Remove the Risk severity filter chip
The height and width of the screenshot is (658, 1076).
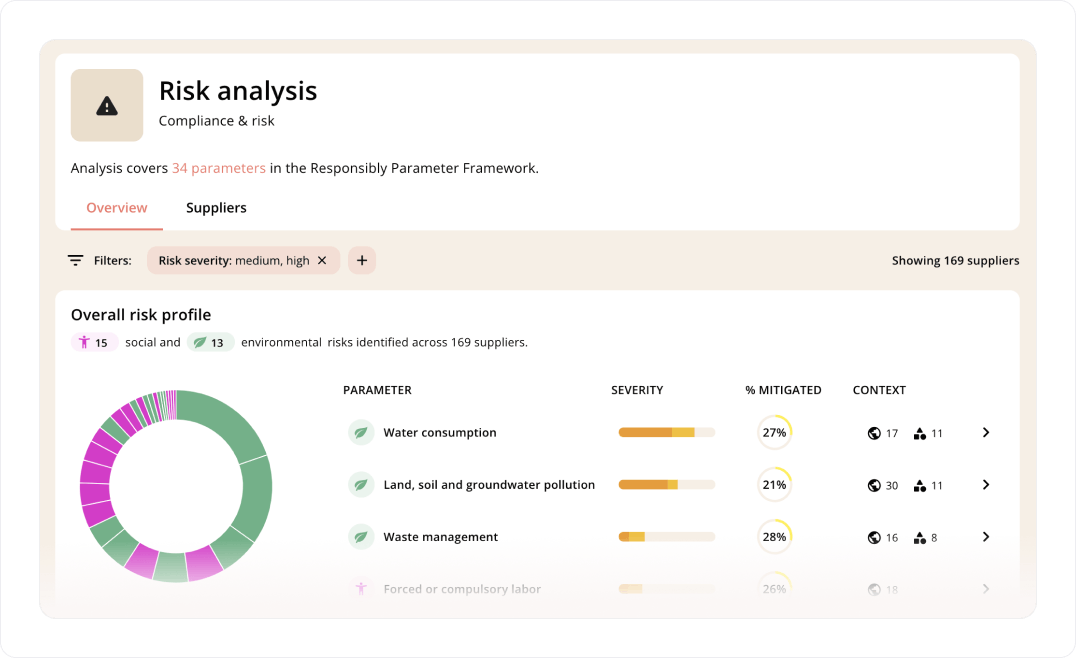(x=322, y=259)
